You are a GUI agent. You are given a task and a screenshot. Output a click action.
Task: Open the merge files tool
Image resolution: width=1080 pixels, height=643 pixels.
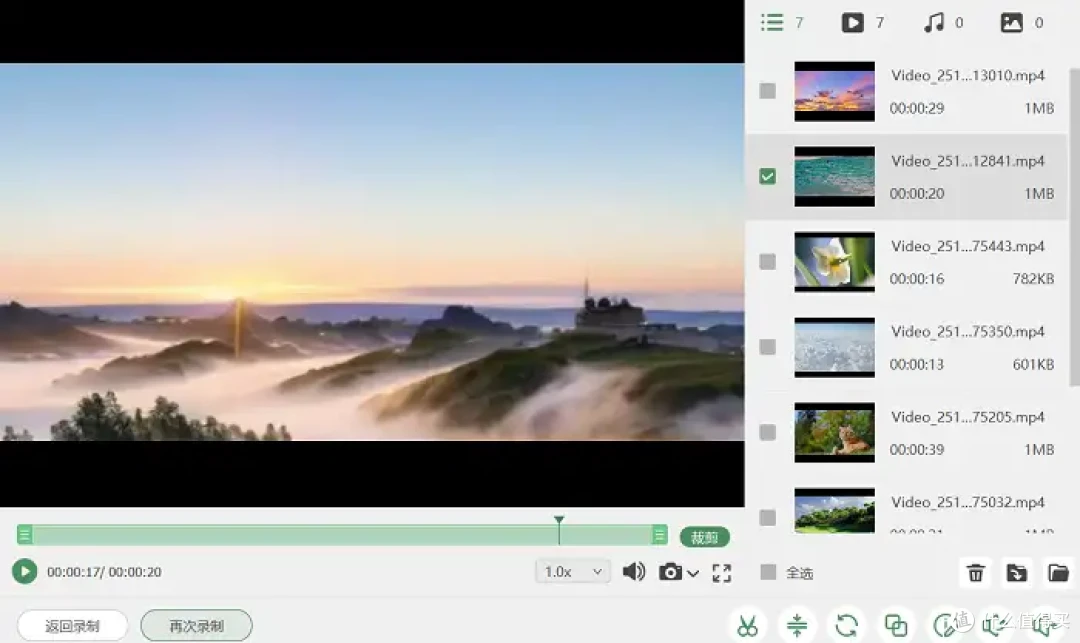[896, 626]
